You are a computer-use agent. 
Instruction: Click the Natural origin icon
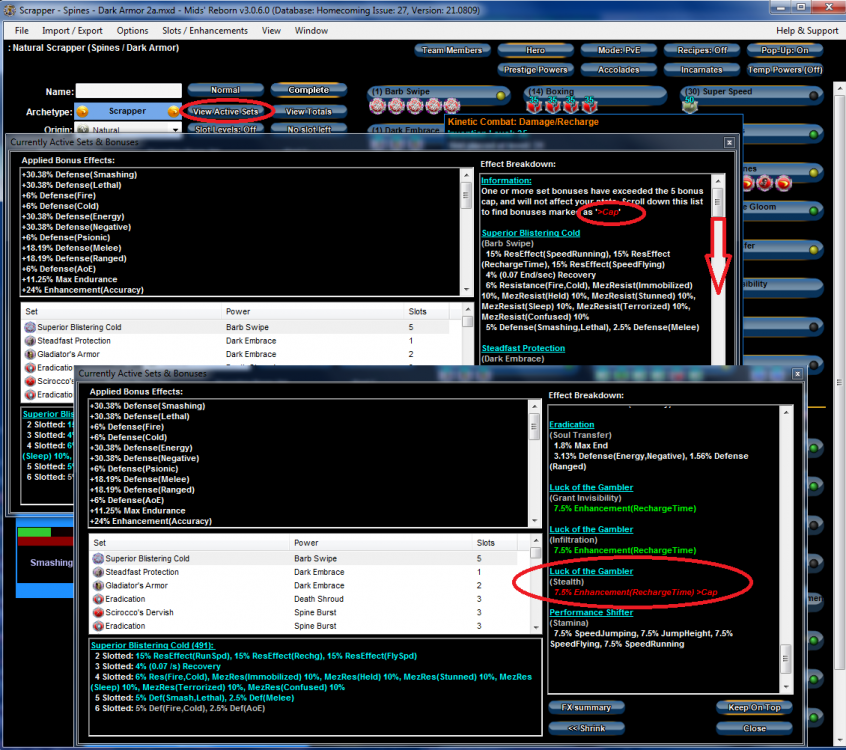pyautogui.click(x=83, y=130)
